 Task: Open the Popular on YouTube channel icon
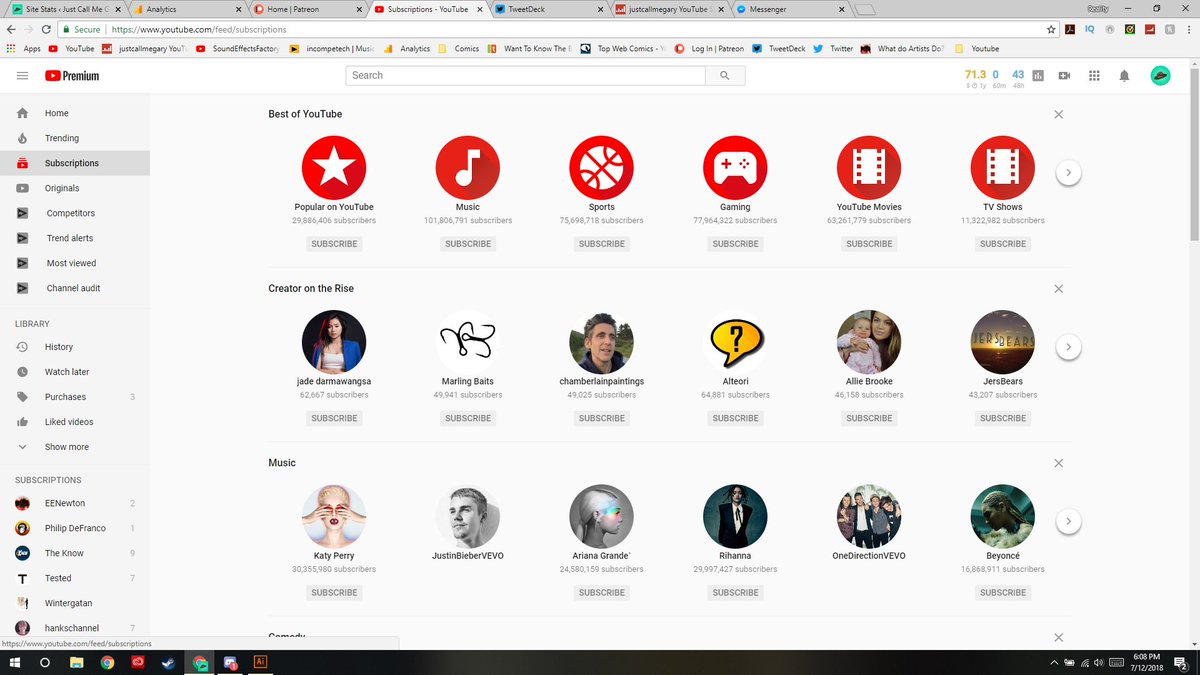[x=334, y=167]
